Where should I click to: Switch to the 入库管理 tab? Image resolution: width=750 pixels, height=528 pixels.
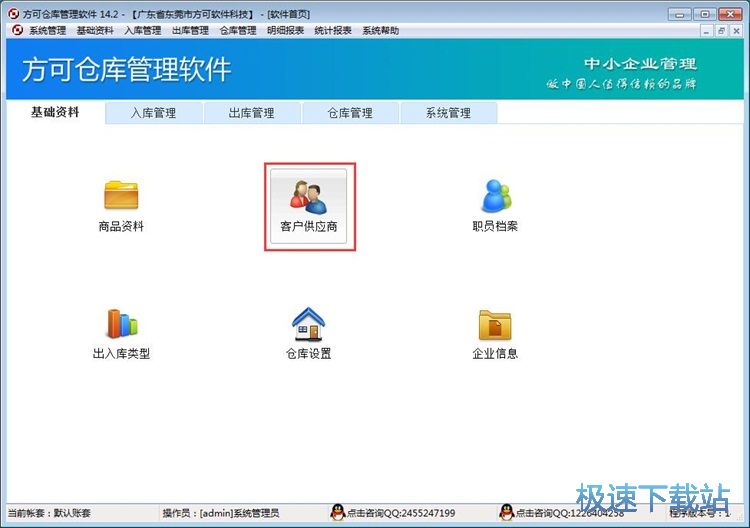click(154, 113)
